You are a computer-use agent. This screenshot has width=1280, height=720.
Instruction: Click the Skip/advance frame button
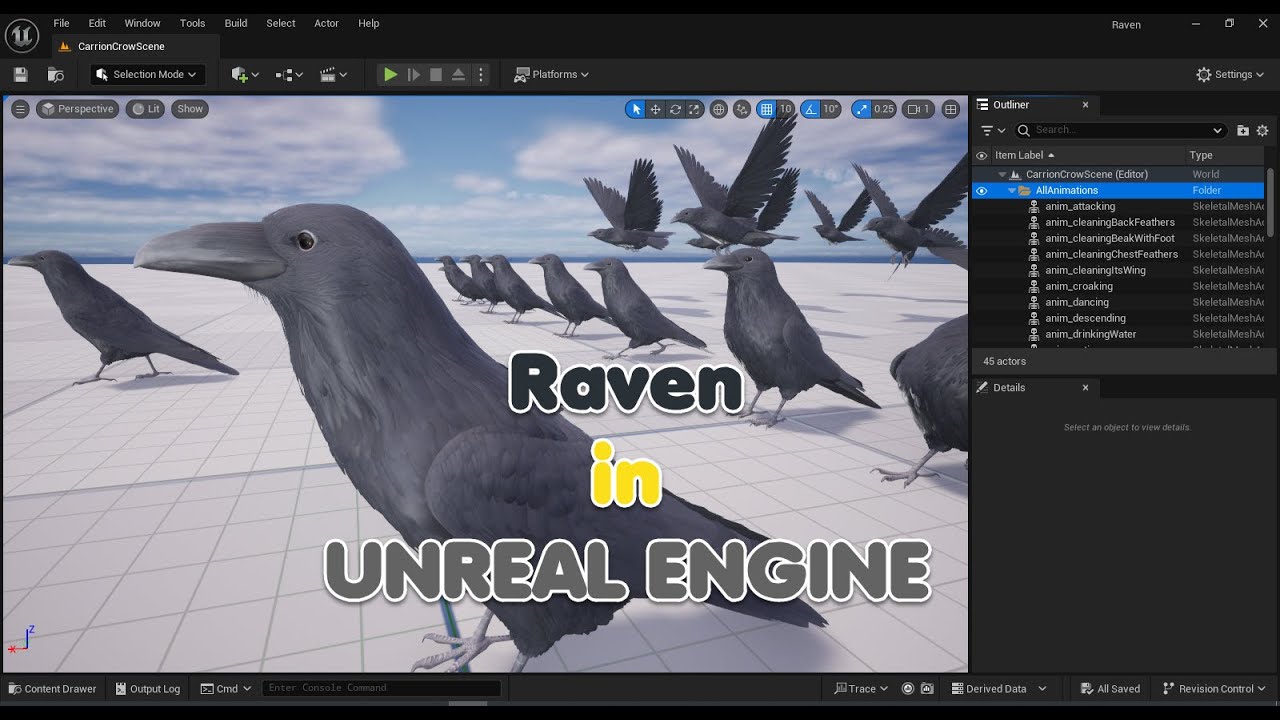click(413, 74)
